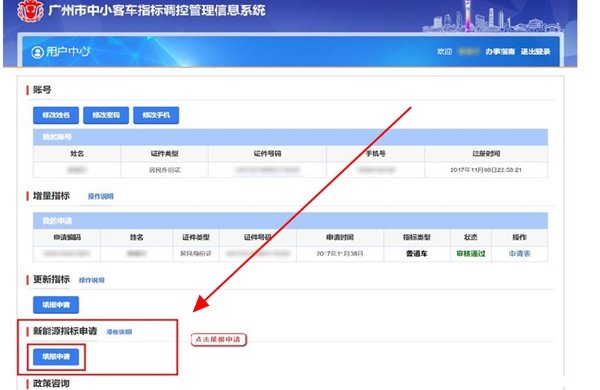The width and height of the screenshot is (600, 390).
Task: Open 操作说明 next to 增量指标
Action: [101, 196]
